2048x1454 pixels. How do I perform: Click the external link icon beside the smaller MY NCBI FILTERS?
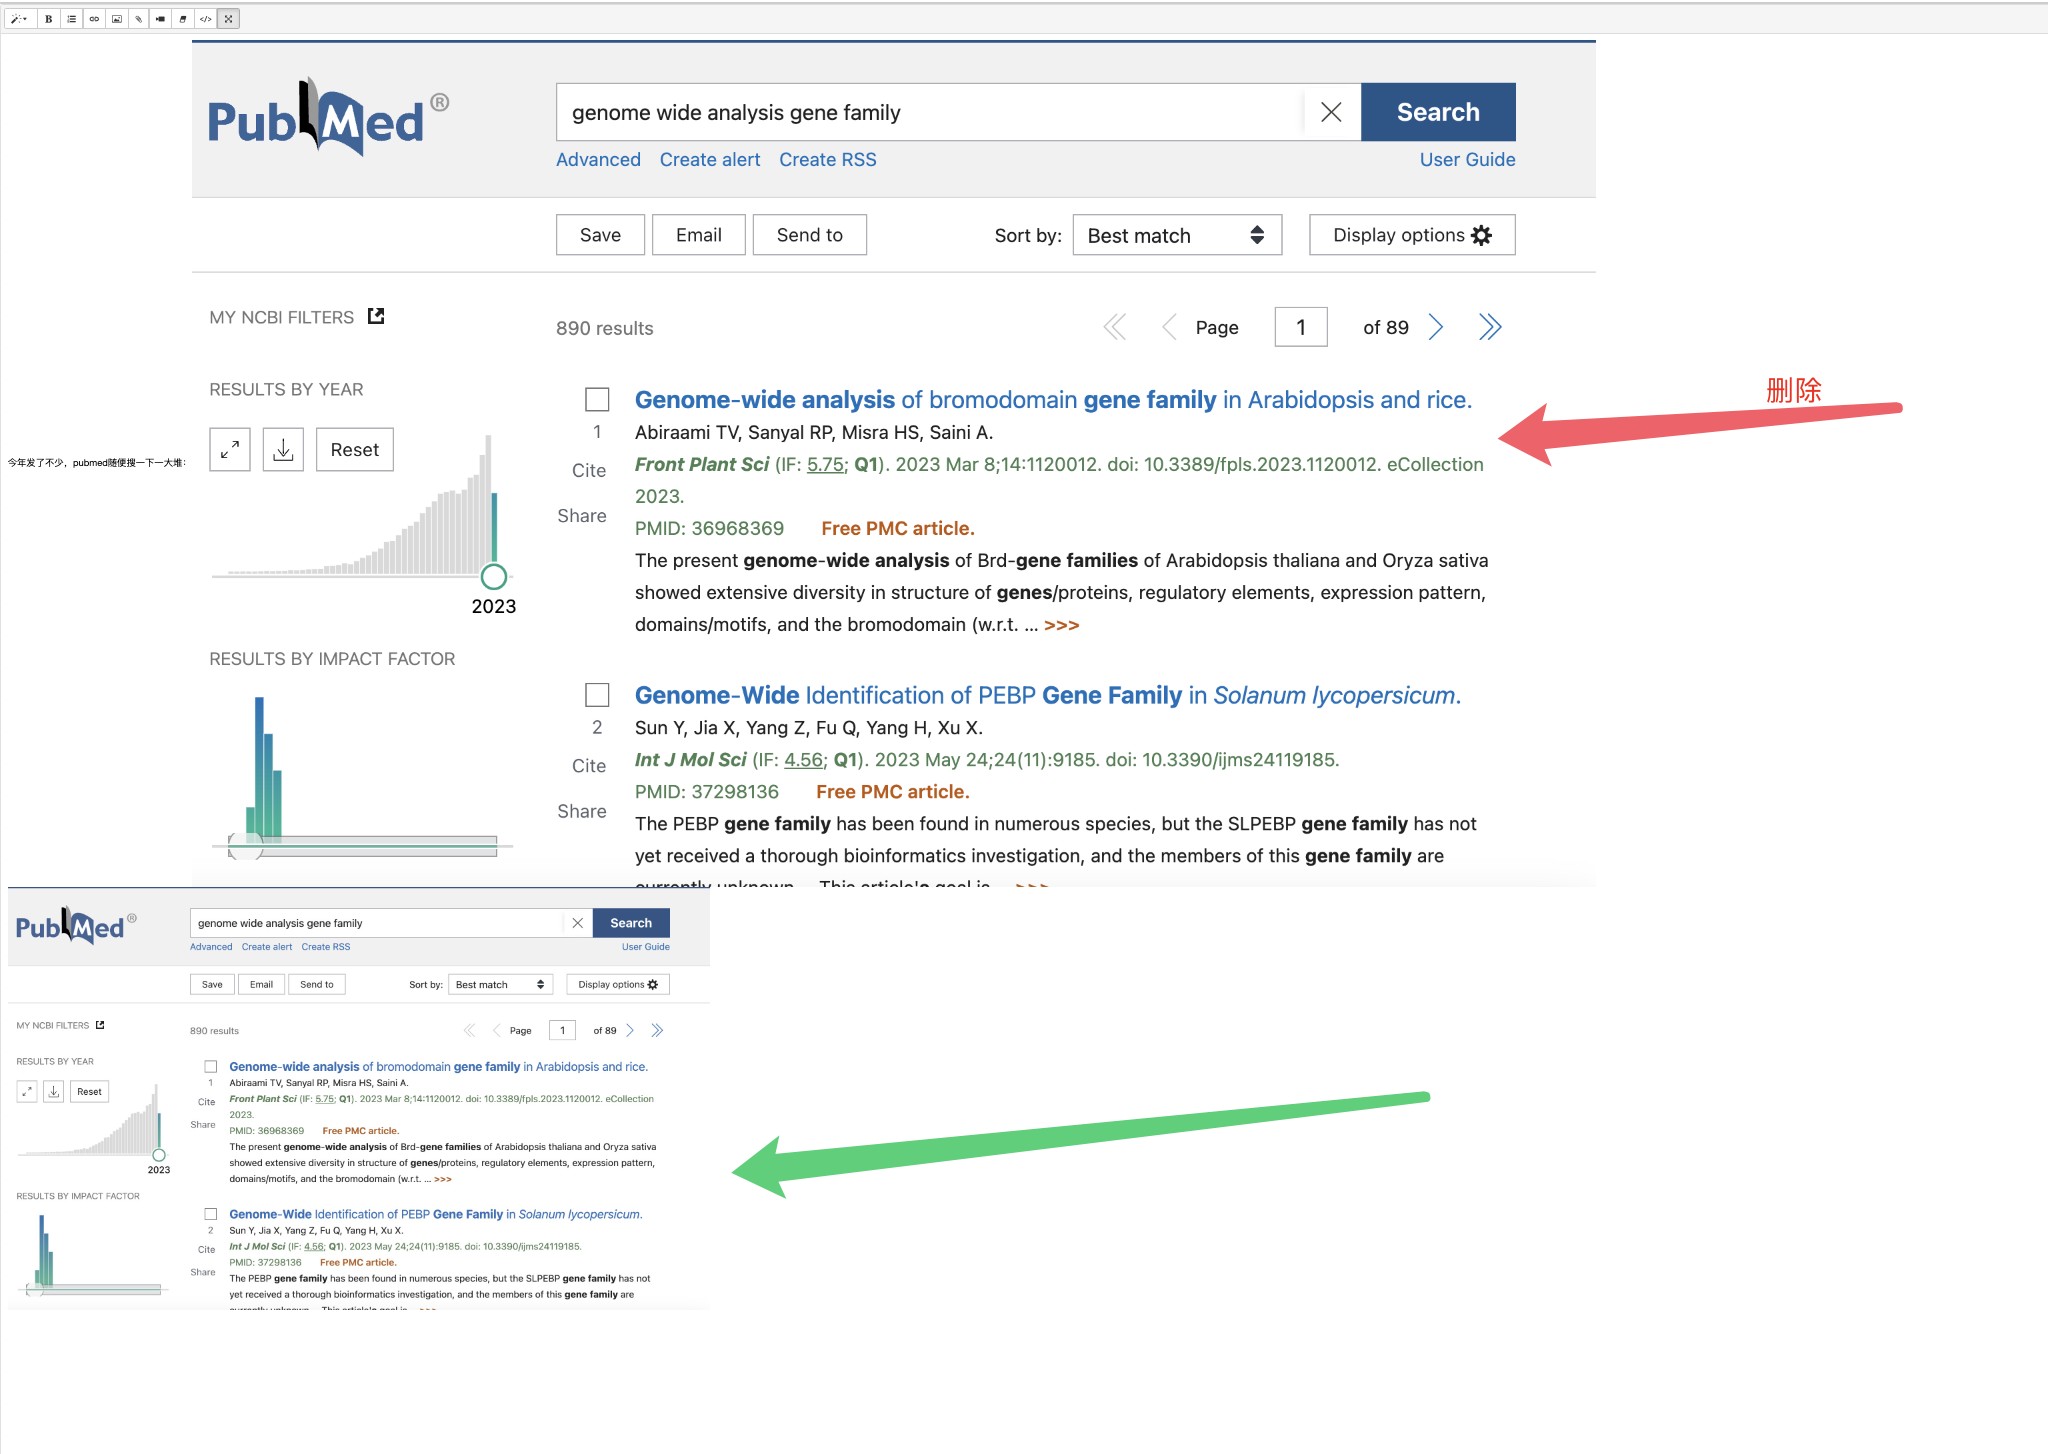point(100,1025)
